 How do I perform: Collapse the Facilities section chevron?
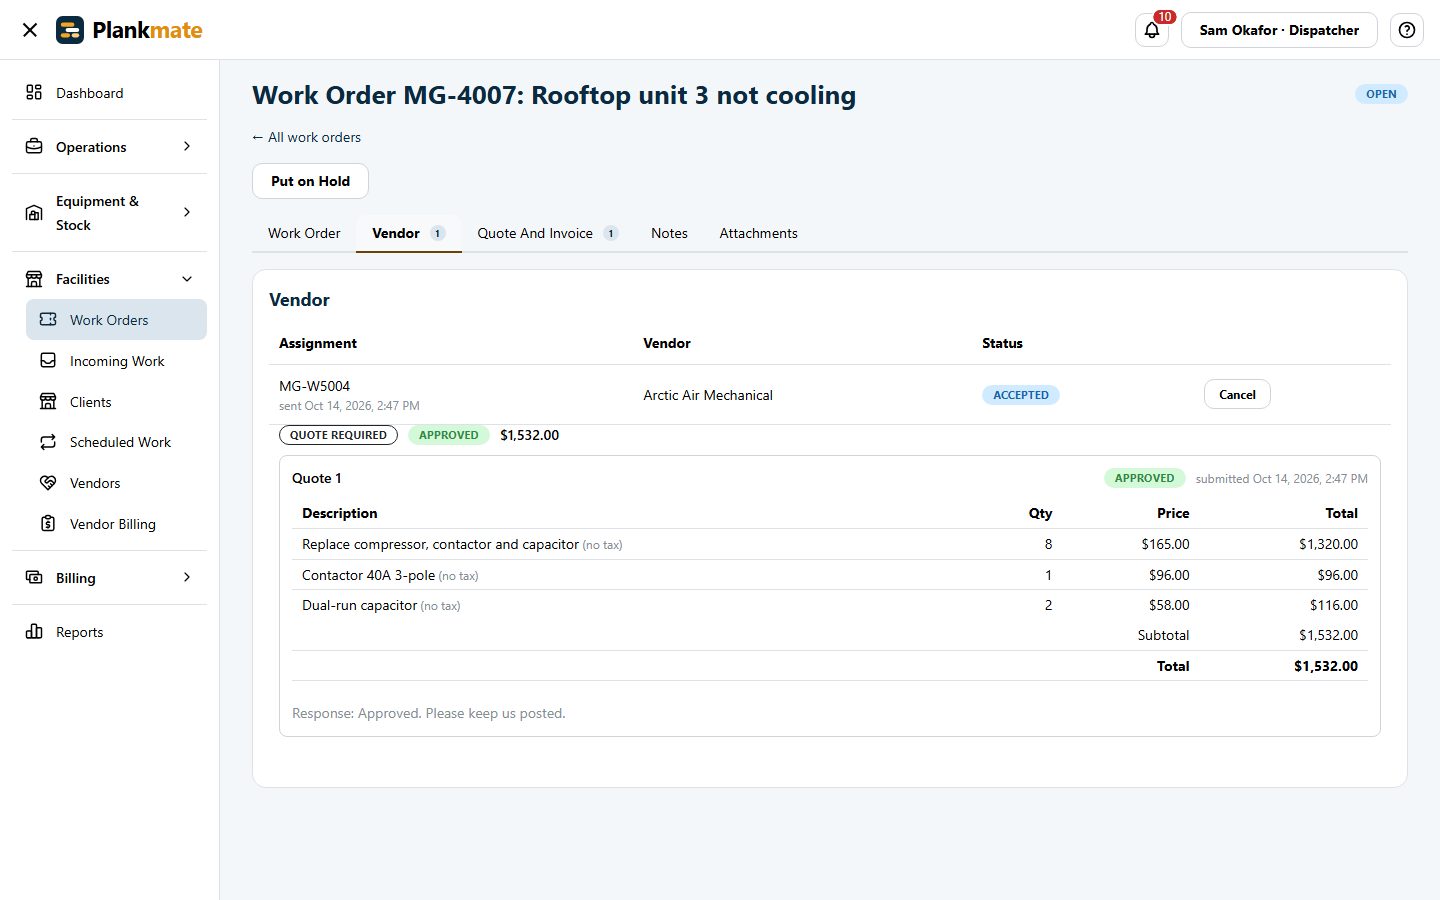[x=187, y=279]
